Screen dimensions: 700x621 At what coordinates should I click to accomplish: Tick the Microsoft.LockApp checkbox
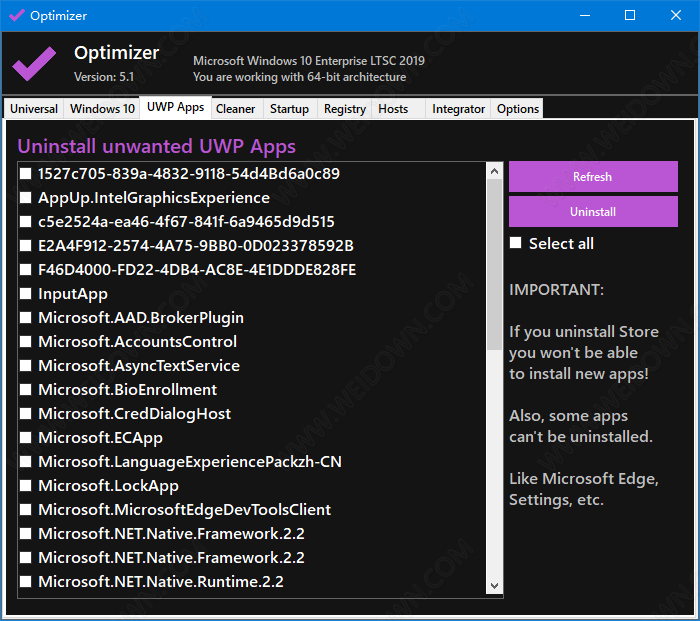pos(25,486)
